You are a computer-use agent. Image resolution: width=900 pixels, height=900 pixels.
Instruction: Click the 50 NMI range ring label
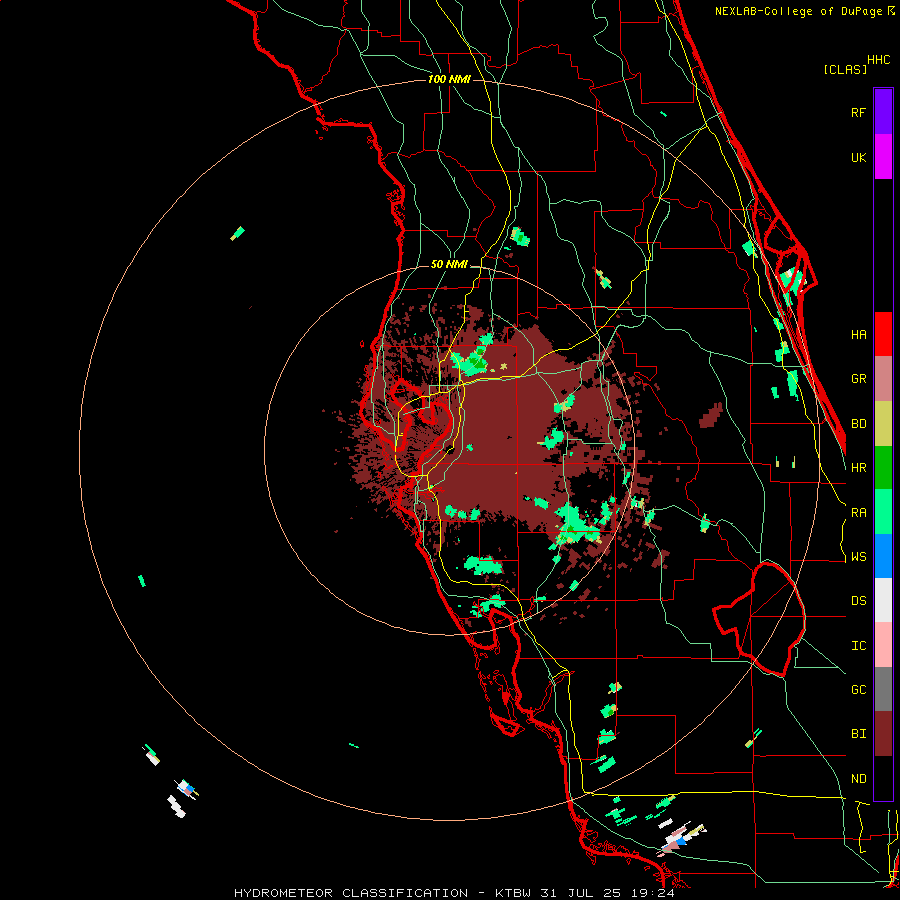pos(449,264)
